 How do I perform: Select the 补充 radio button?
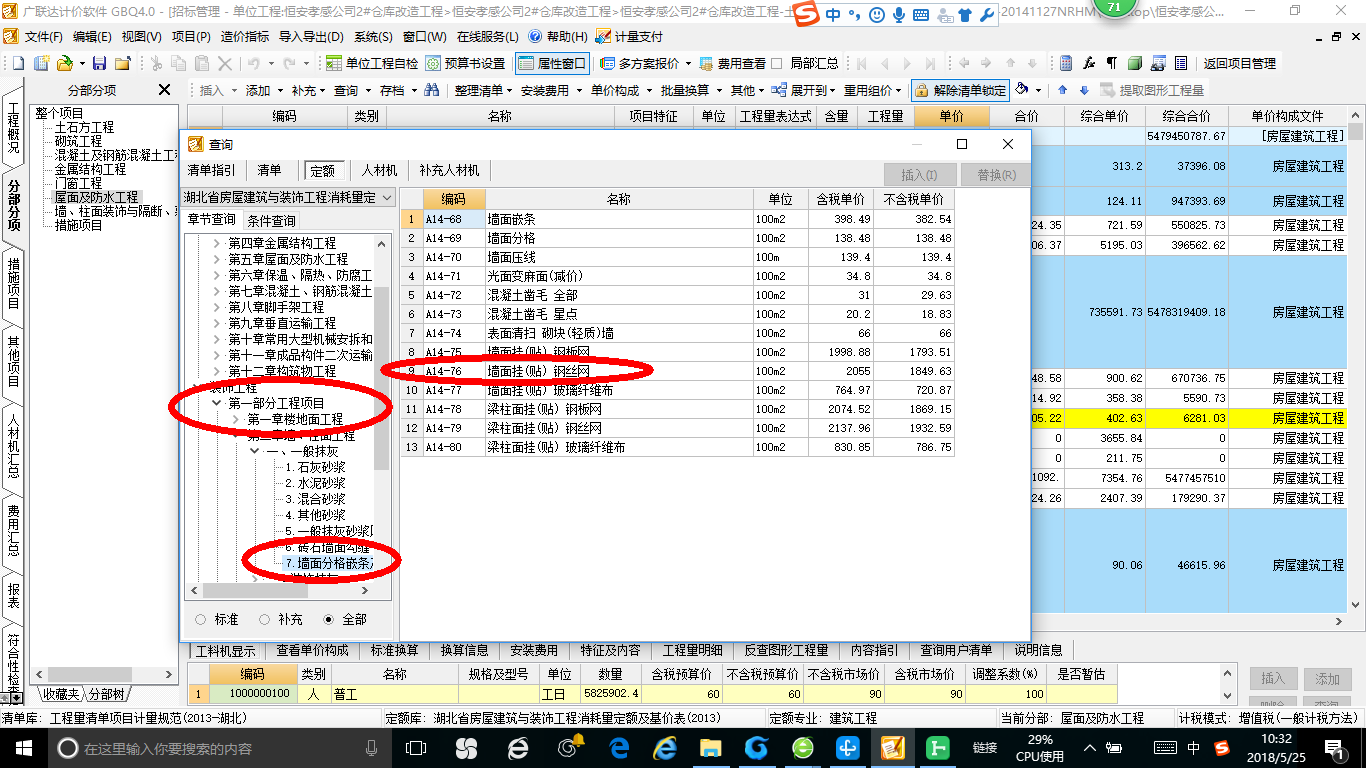pyautogui.click(x=265, y=619)
